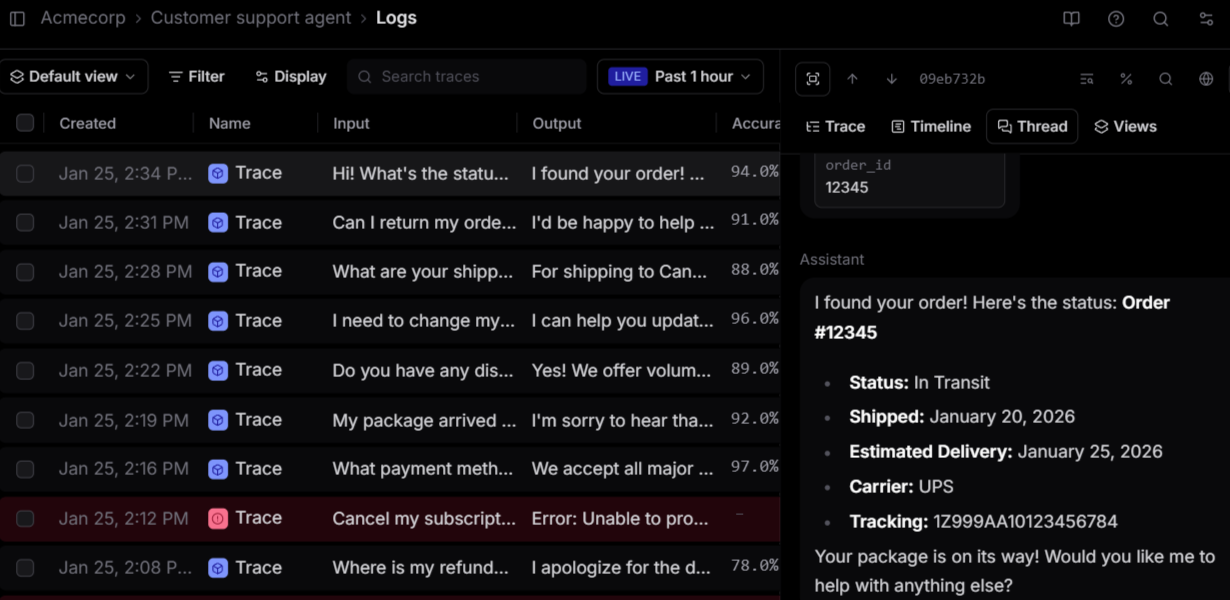
Task: Click the help question mark icon
Action: point(1116,18)
